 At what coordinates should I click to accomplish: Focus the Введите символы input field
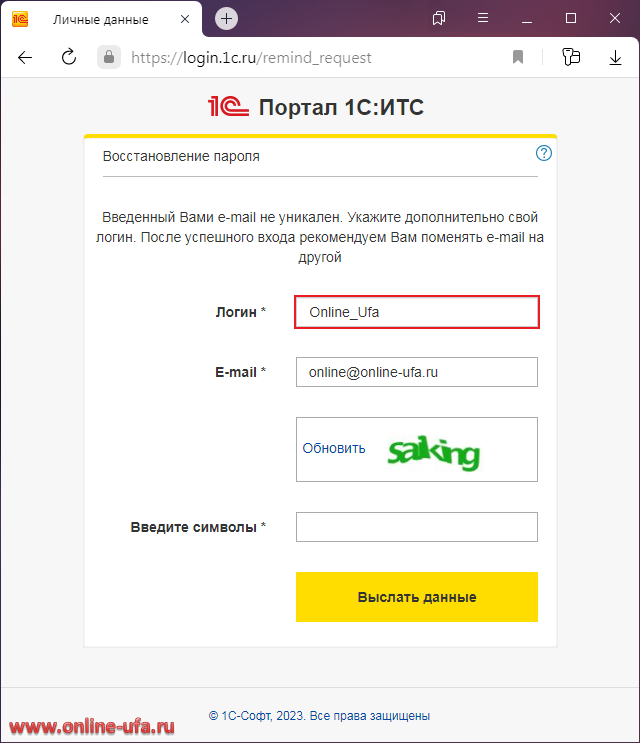pos(417,527)
